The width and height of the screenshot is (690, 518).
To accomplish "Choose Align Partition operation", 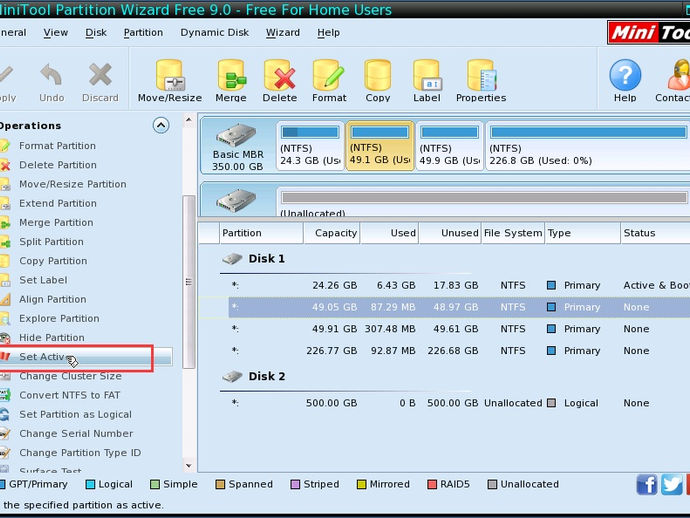I will [x=52, y=299].
